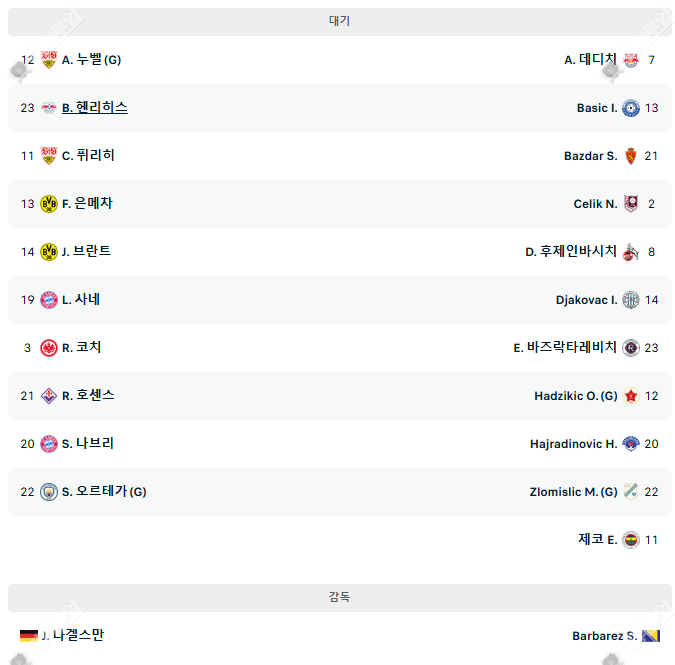The image size is (675, 665).
Task: Click coach J. 나겔스만 name
Action: tap(73, 636)
